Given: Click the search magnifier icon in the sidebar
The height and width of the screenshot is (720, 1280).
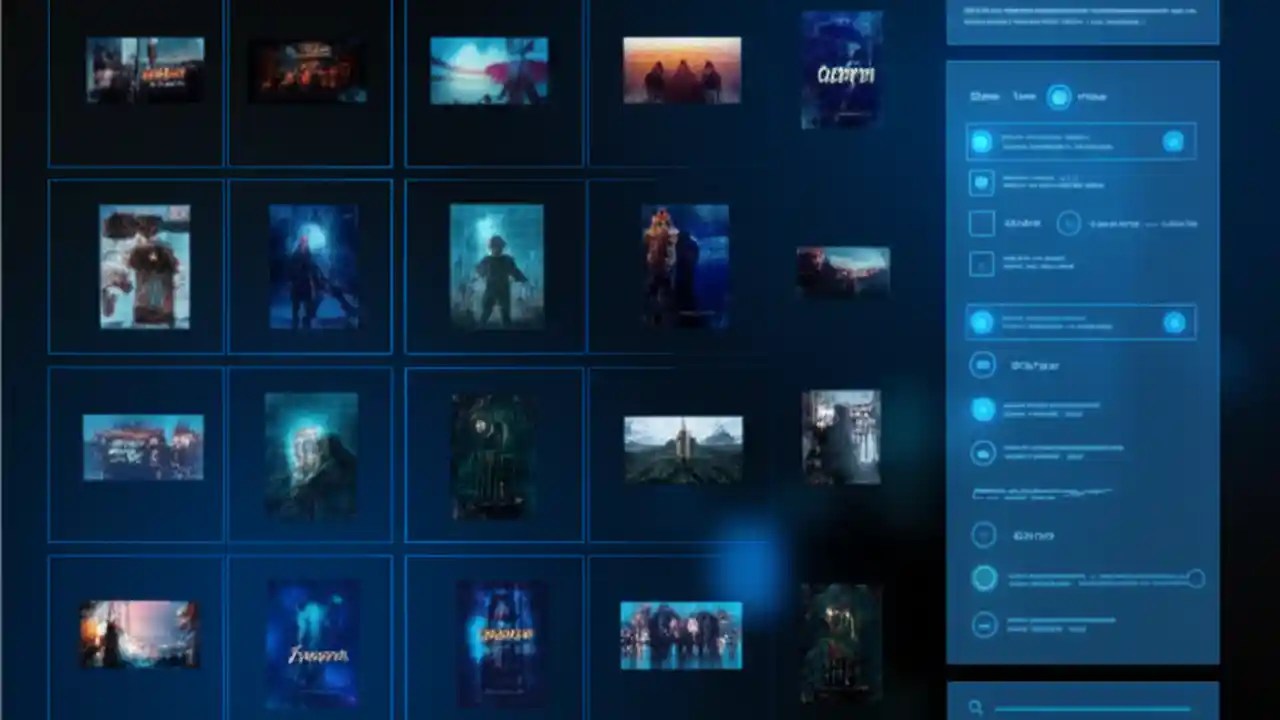Looking at the screenshot, I should tap(976, 705).
